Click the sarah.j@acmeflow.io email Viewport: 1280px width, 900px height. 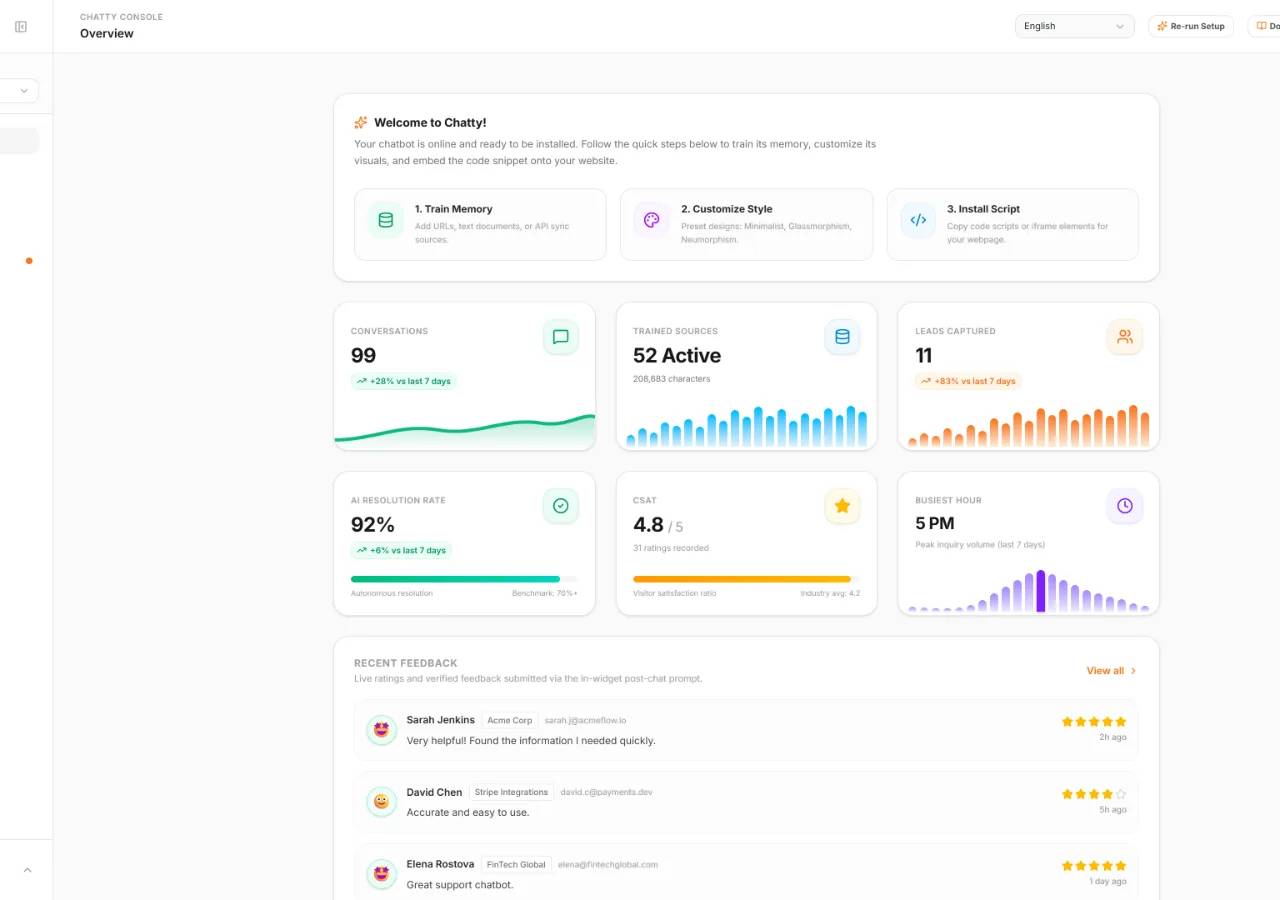point(585,720)
